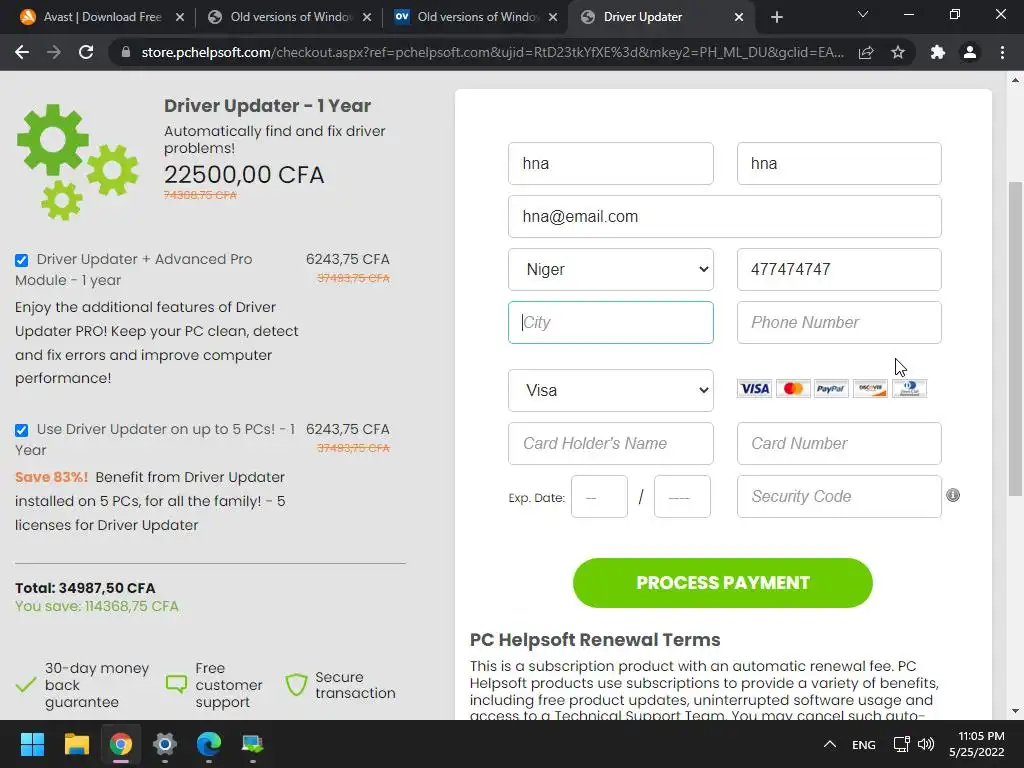Click the 22500,00 CFA price text

point(244,174)
